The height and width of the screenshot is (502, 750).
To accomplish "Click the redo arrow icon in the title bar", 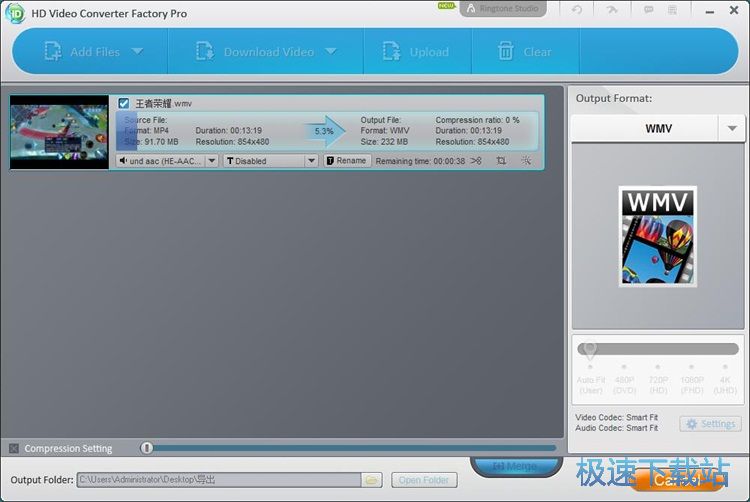I will pos(612,9).
